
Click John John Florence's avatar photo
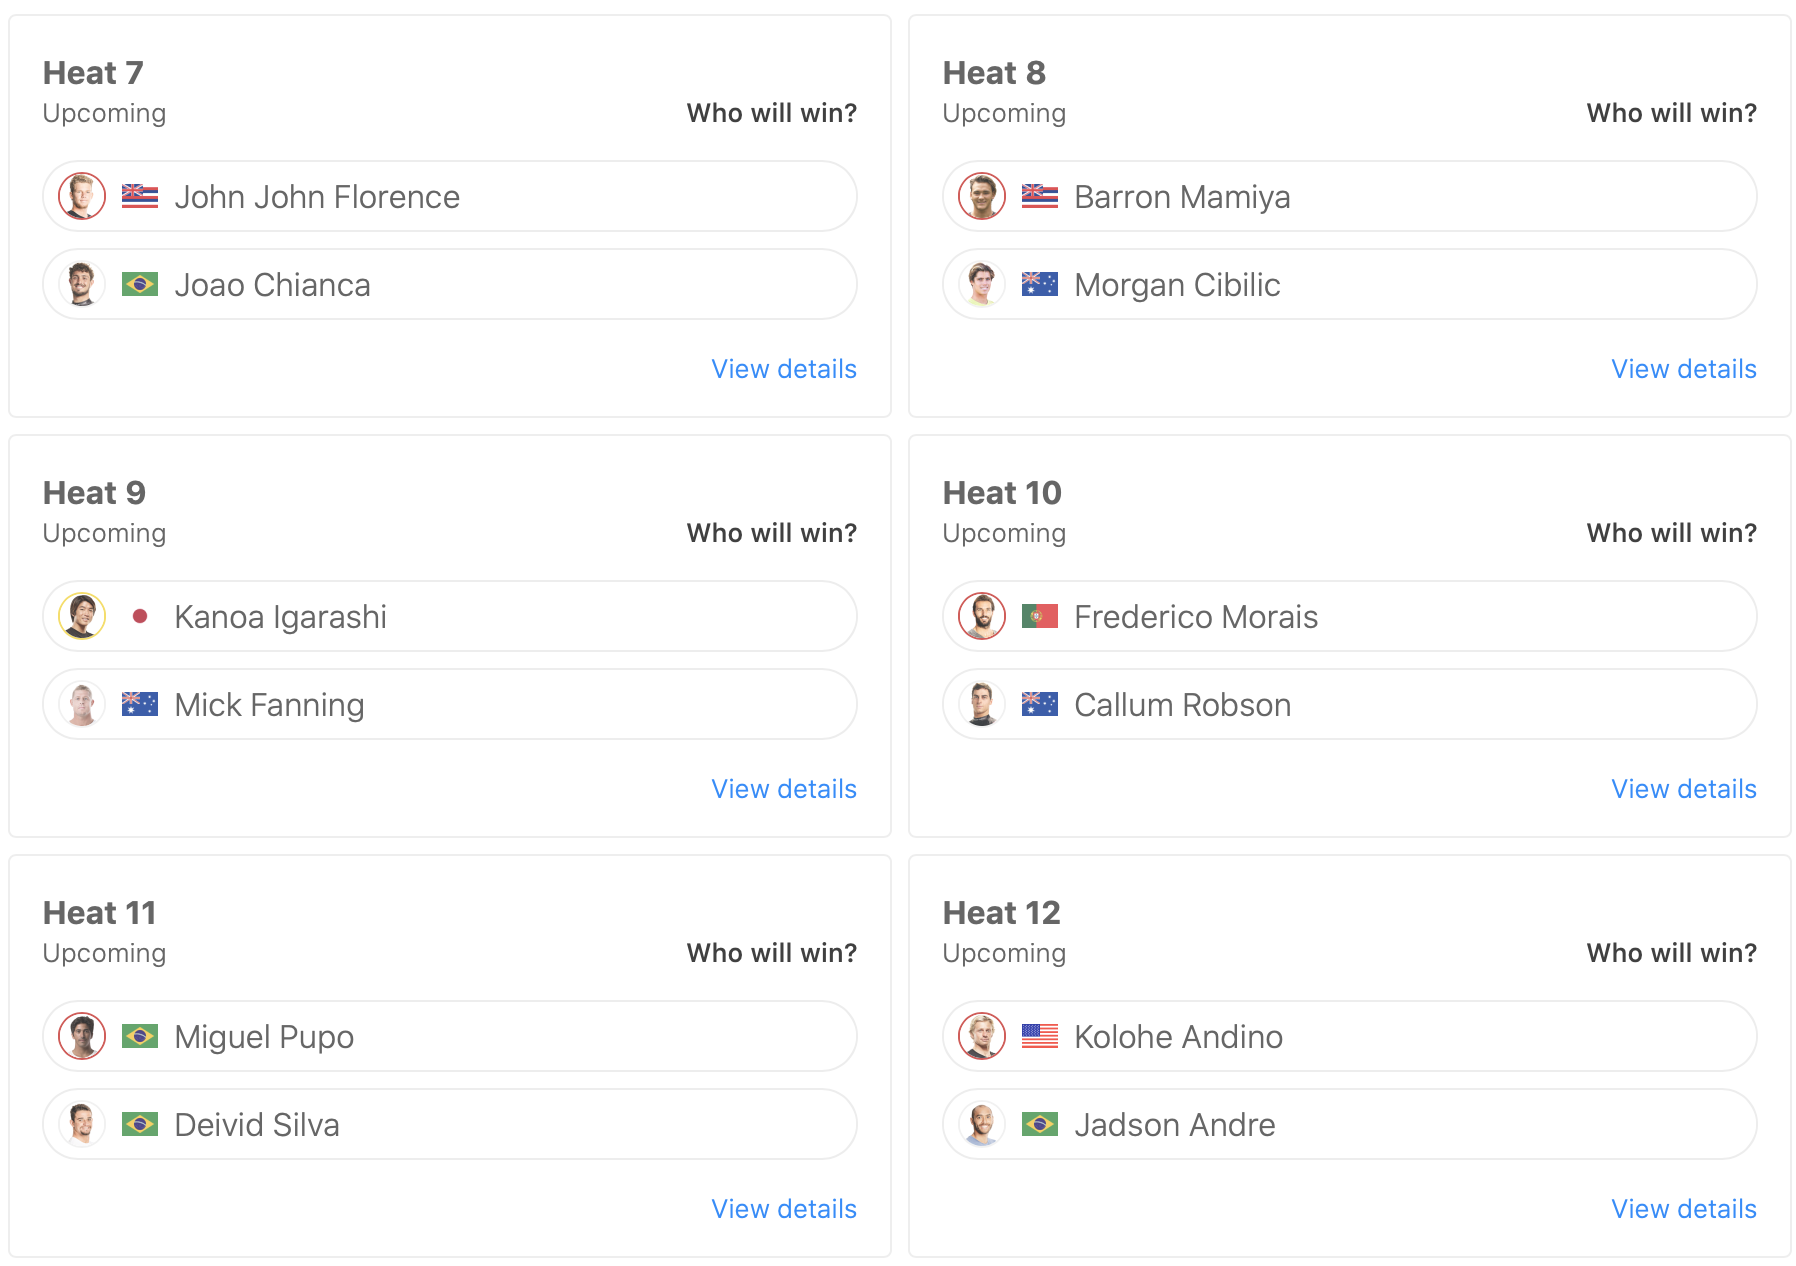pyautogui.click(x=82, y=196)
